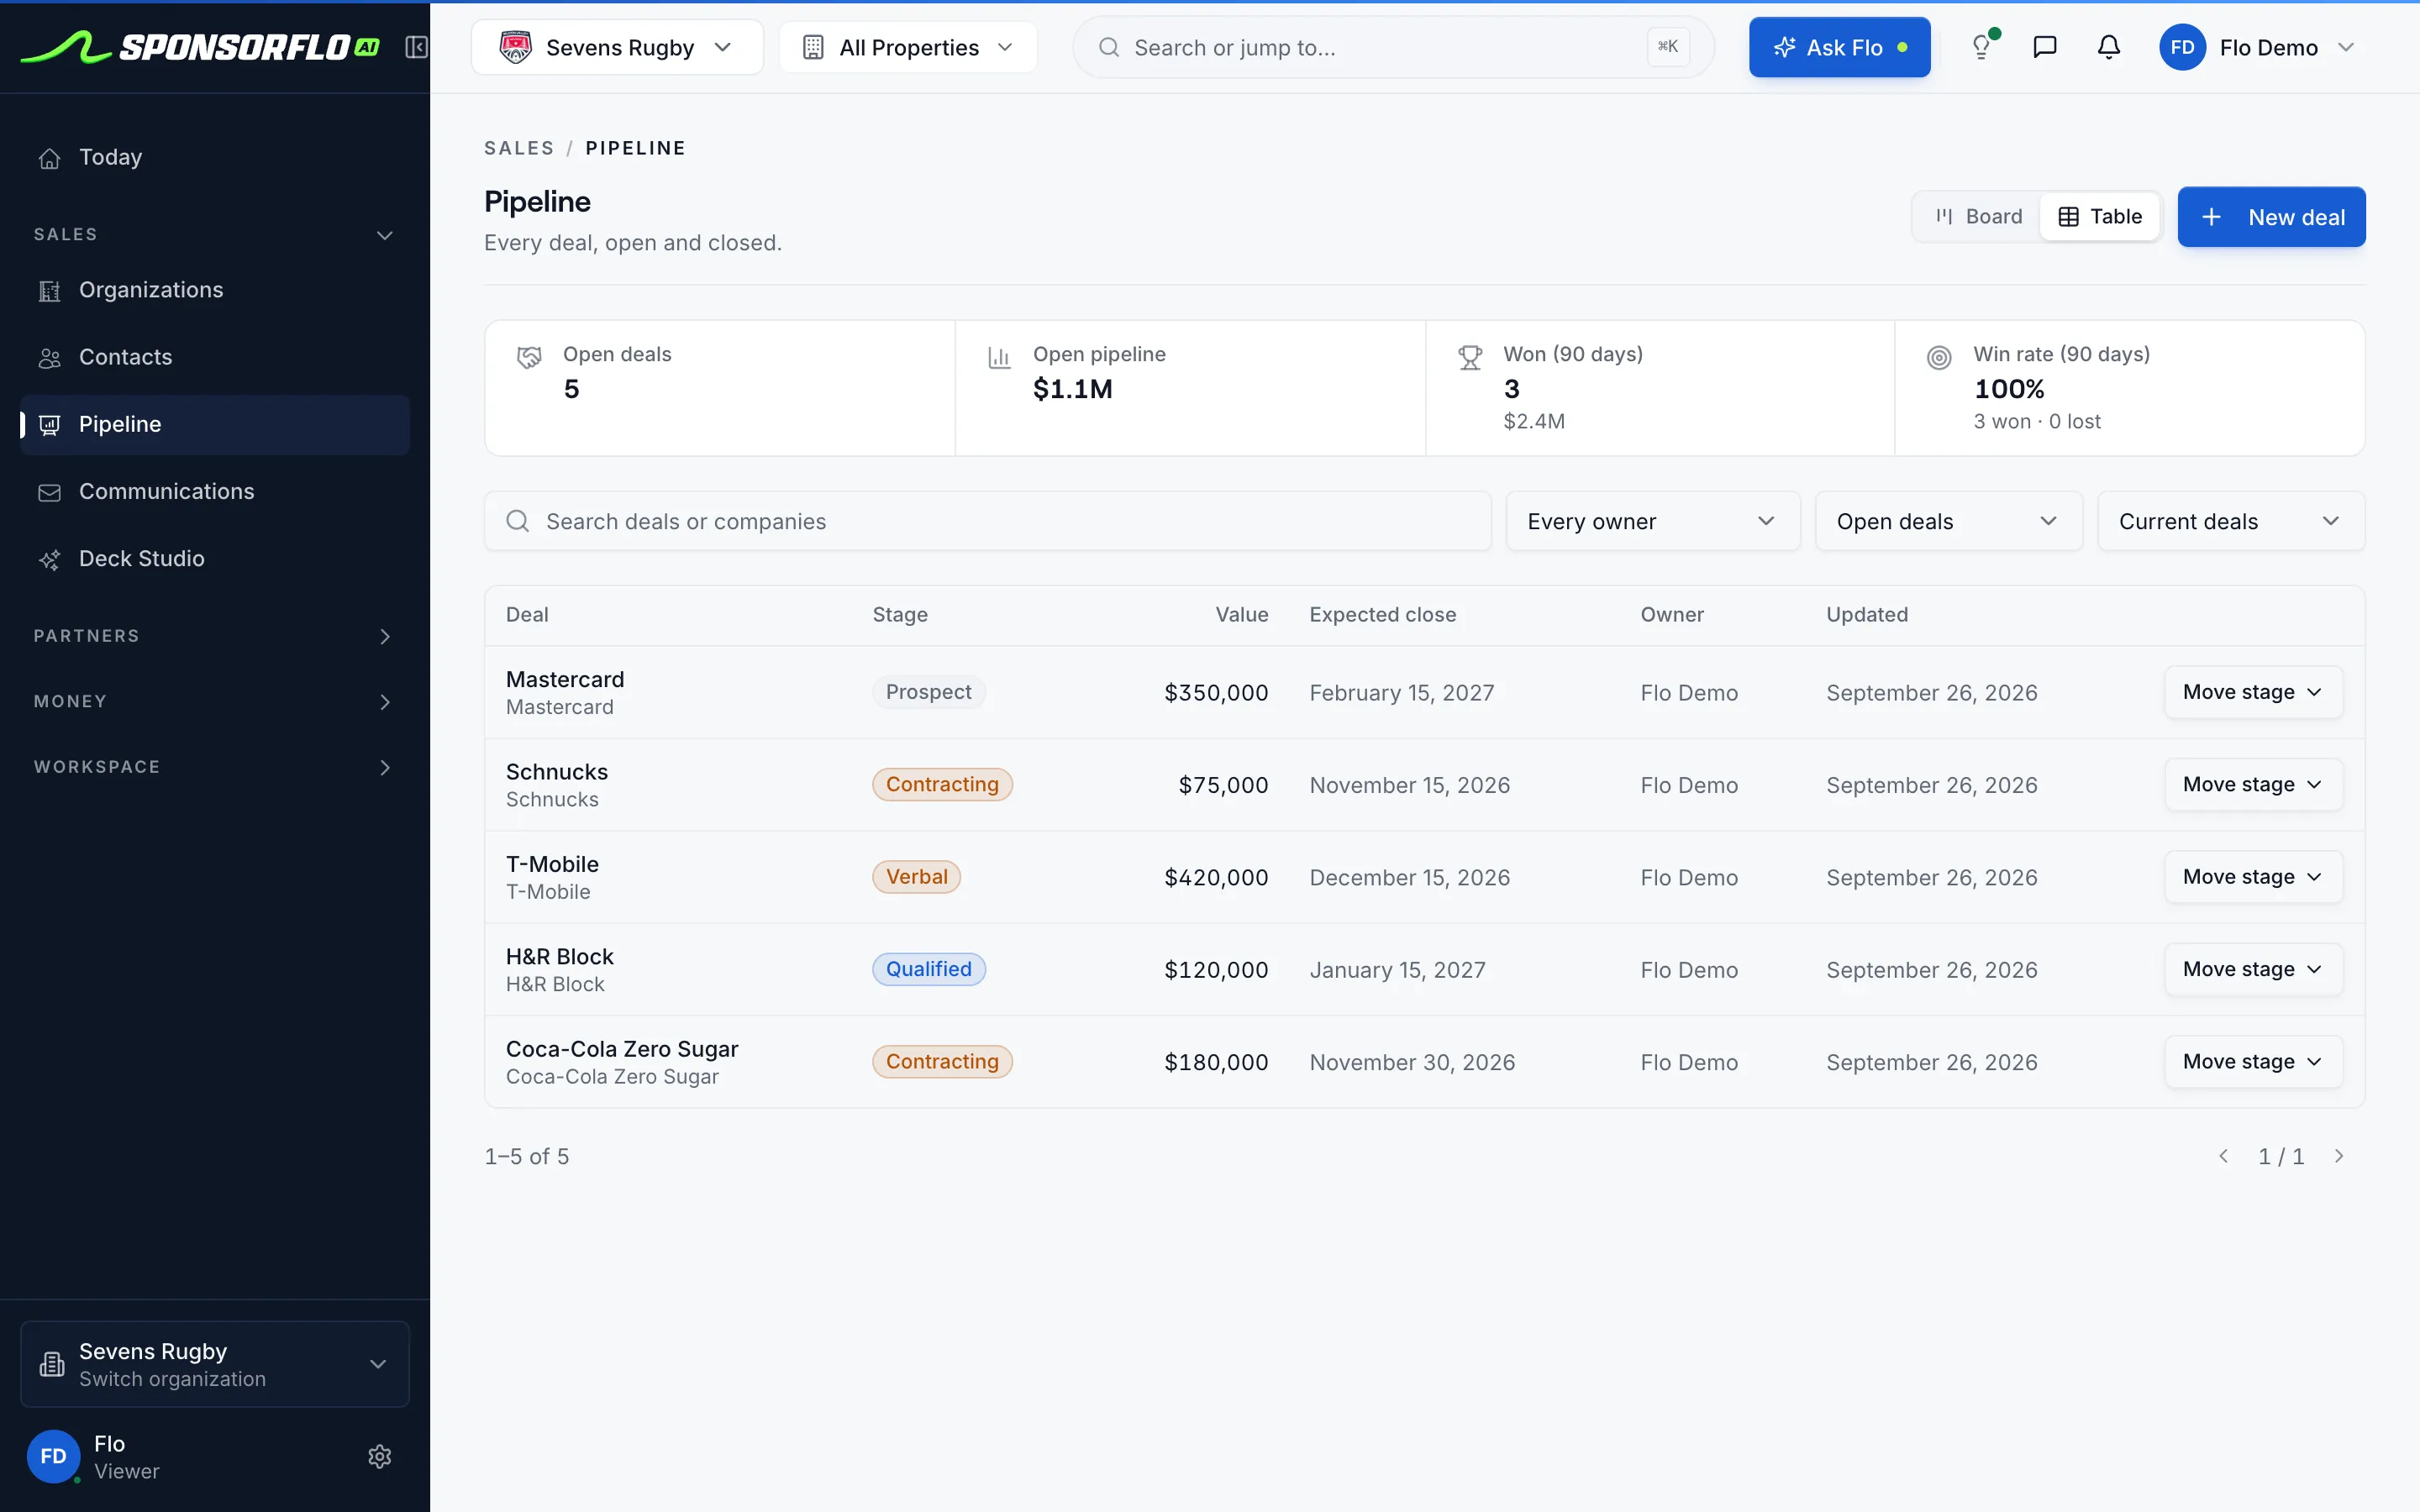2420x1512 pixels.
Task: Expand the Money section
Action: [214, 701]
